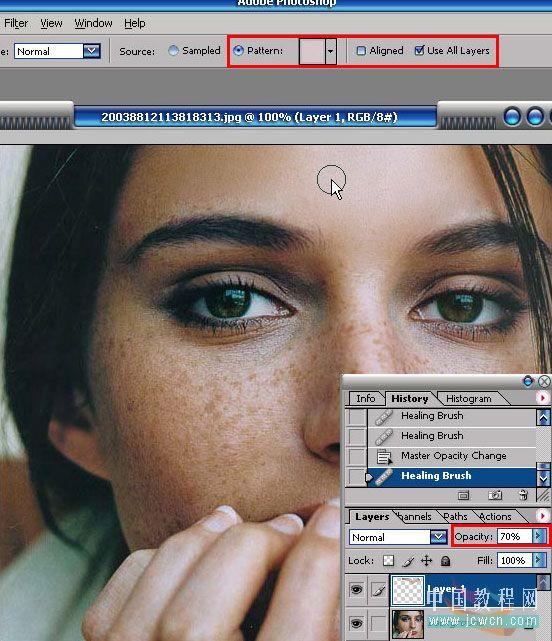Toggle lock transparent pixels
This screenshot has height=641, width=552.
[388, 560]
